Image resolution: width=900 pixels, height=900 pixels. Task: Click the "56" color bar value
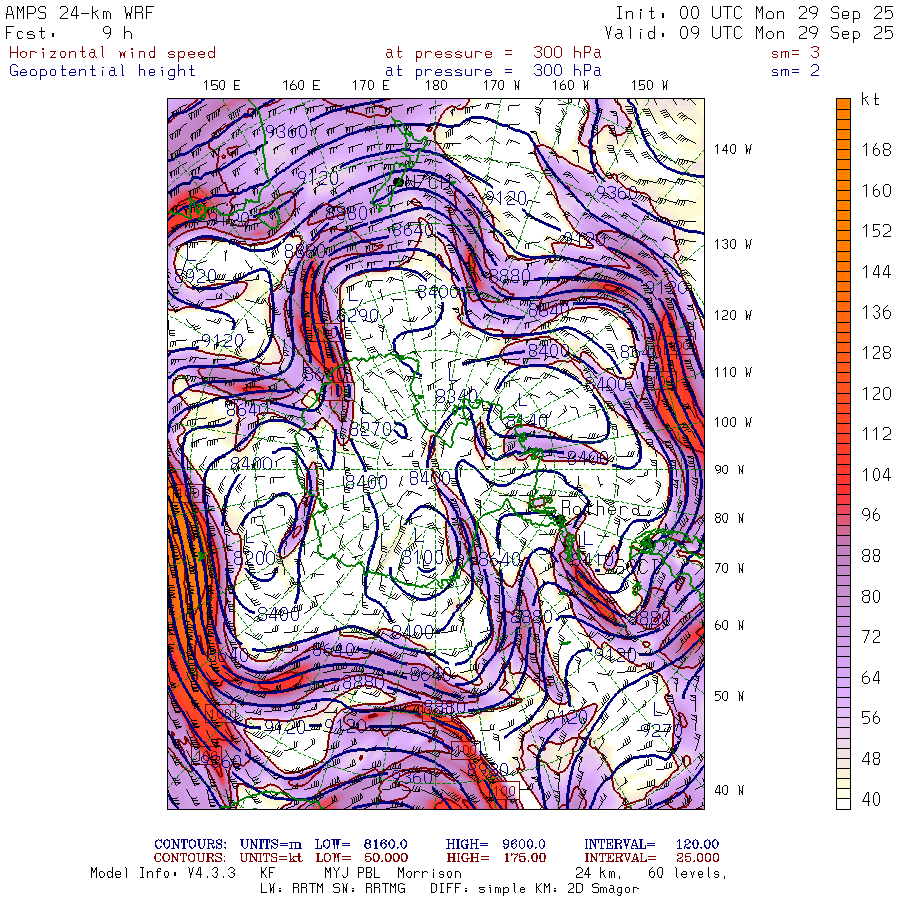pyautogui.click(x=871, y=718)
